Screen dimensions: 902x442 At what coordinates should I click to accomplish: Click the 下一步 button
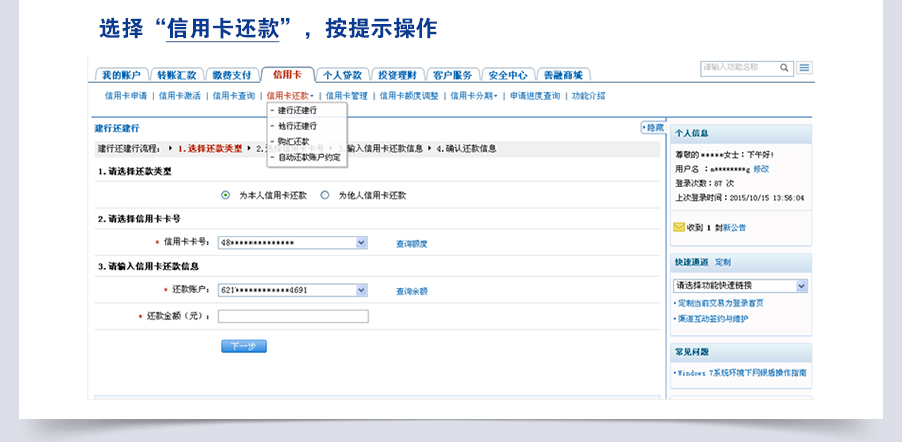[243, 346]
